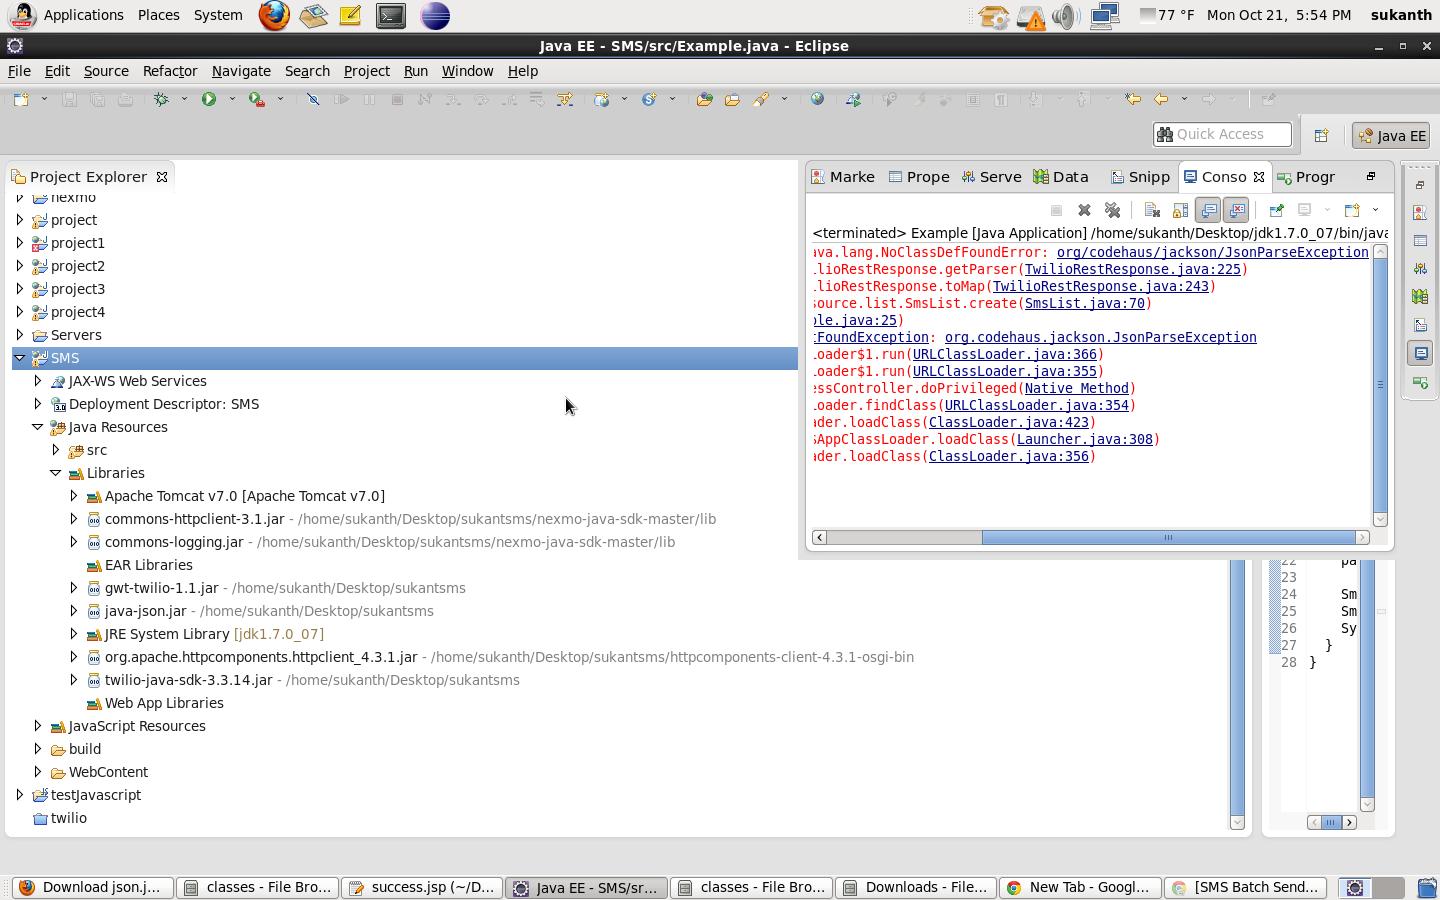Open the Window menu
1440x900 pixels.
pyautogui.click(x=467, y=71)
